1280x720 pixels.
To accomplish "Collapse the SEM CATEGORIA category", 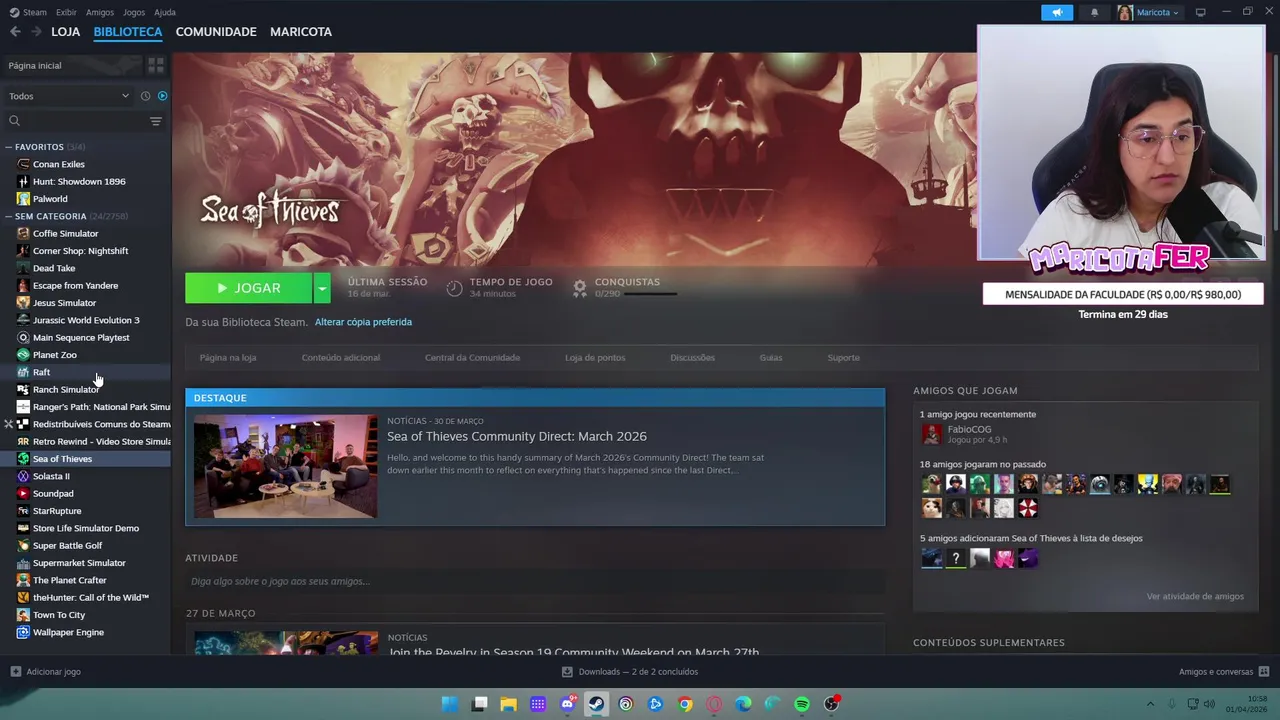I will click(x=8, y=216).
